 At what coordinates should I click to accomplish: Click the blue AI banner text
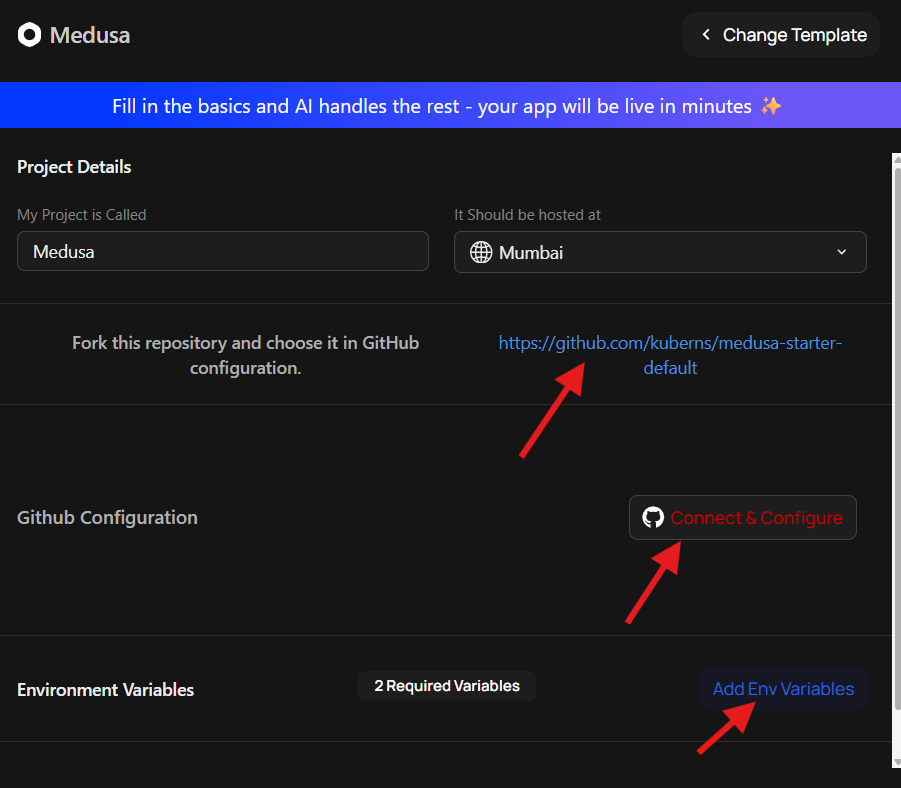(x=432, y=106)
